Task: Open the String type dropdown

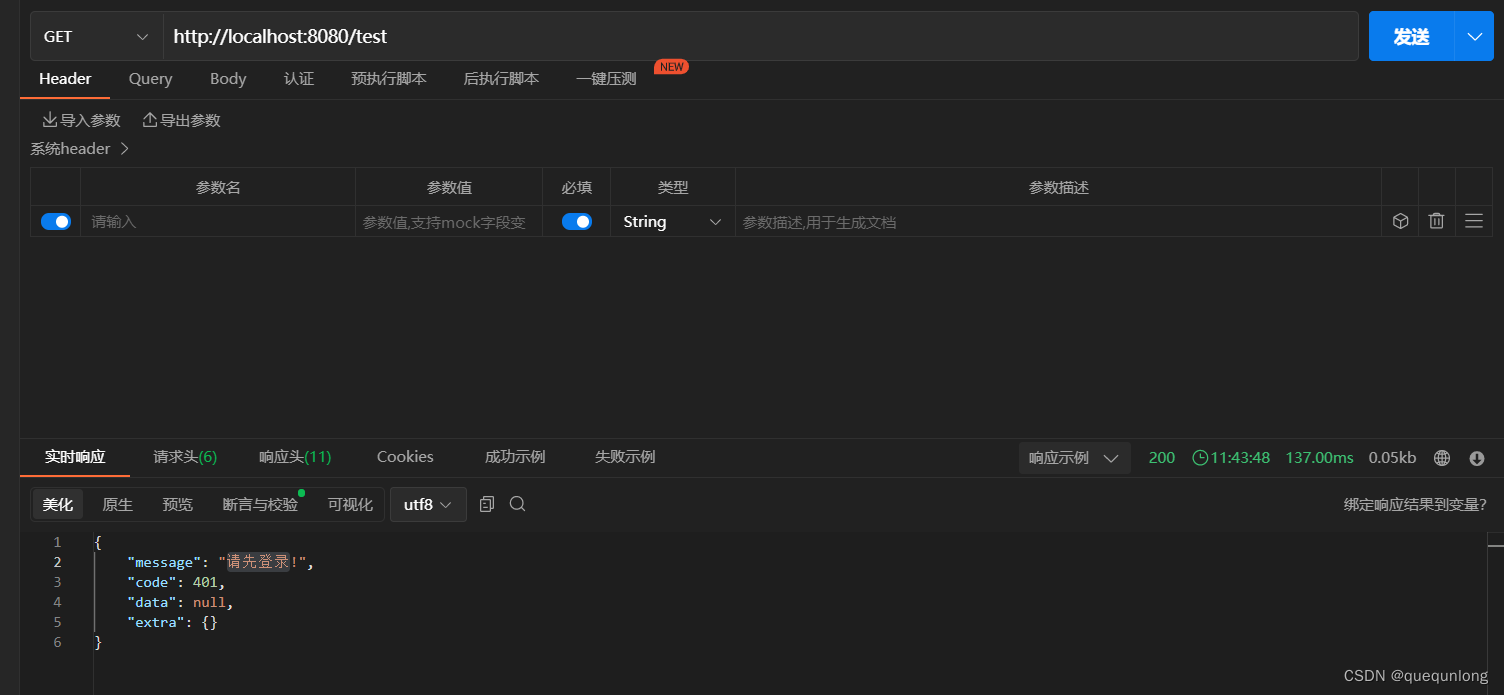Action: pos(671,221)
